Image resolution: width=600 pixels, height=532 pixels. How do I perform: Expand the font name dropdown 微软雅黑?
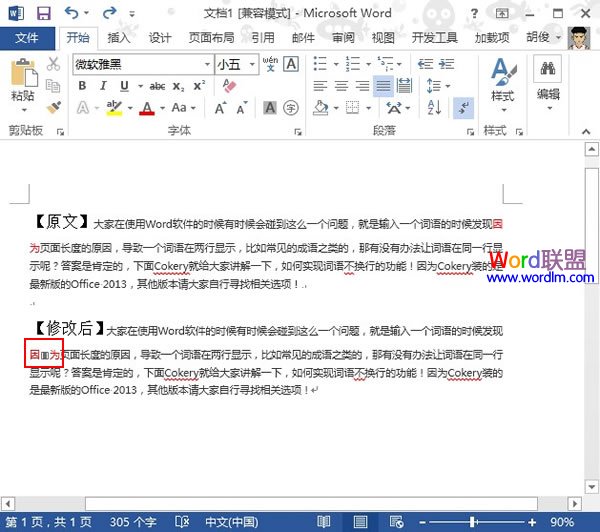pos(206,64)
